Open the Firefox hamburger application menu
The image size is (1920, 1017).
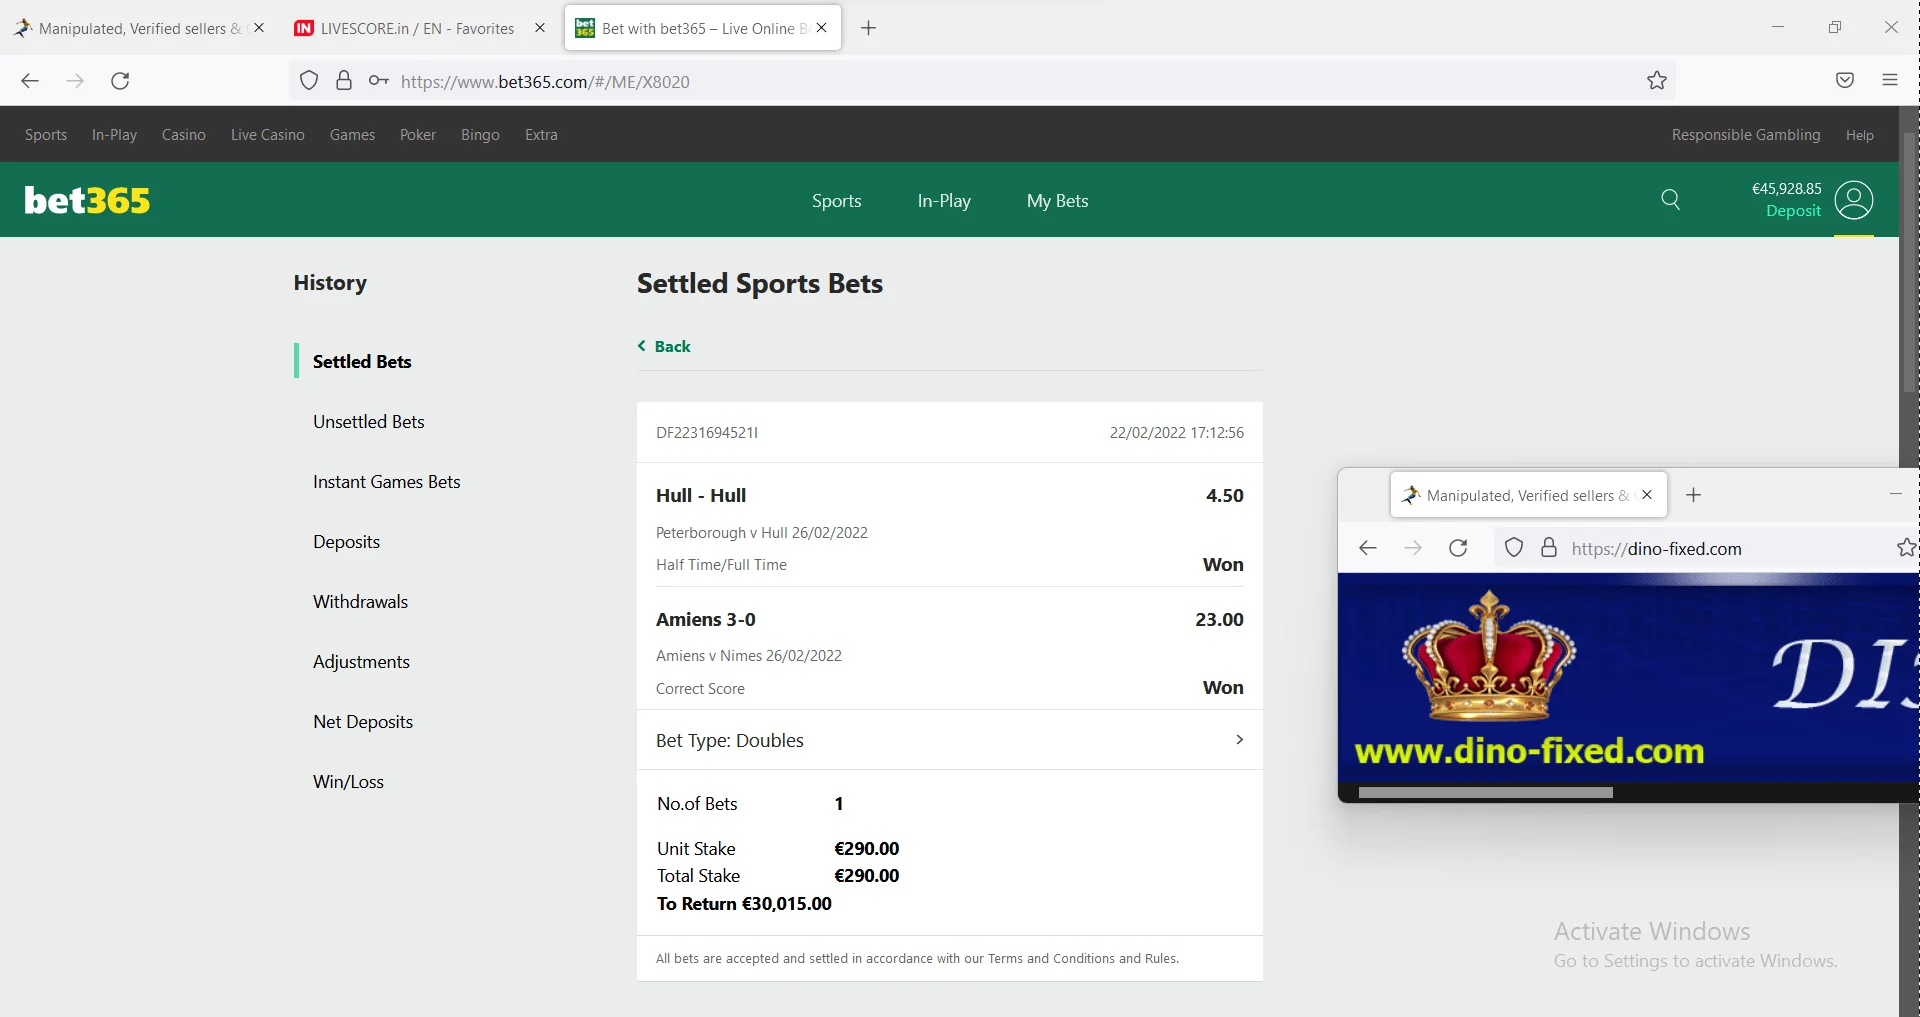[1890, 81]
